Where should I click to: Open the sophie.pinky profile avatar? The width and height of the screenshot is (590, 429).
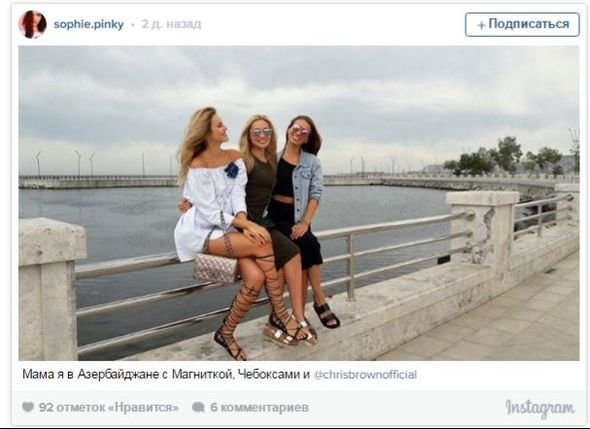coord(33,24)
